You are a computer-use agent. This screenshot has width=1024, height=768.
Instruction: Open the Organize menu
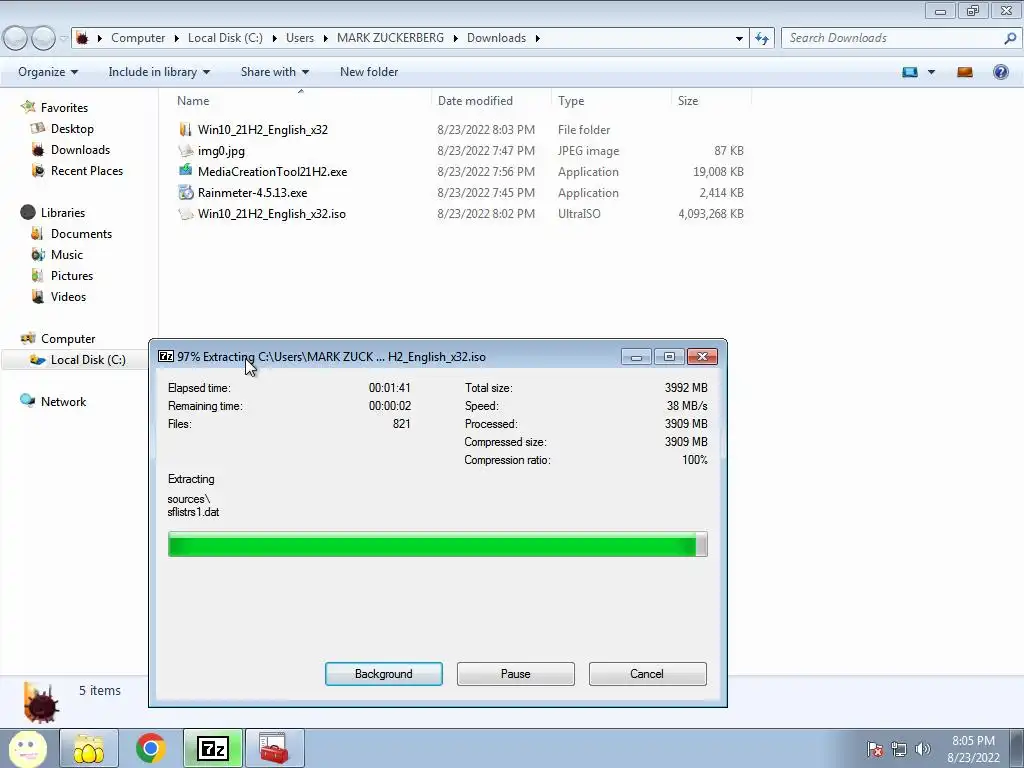click(48, 72)
